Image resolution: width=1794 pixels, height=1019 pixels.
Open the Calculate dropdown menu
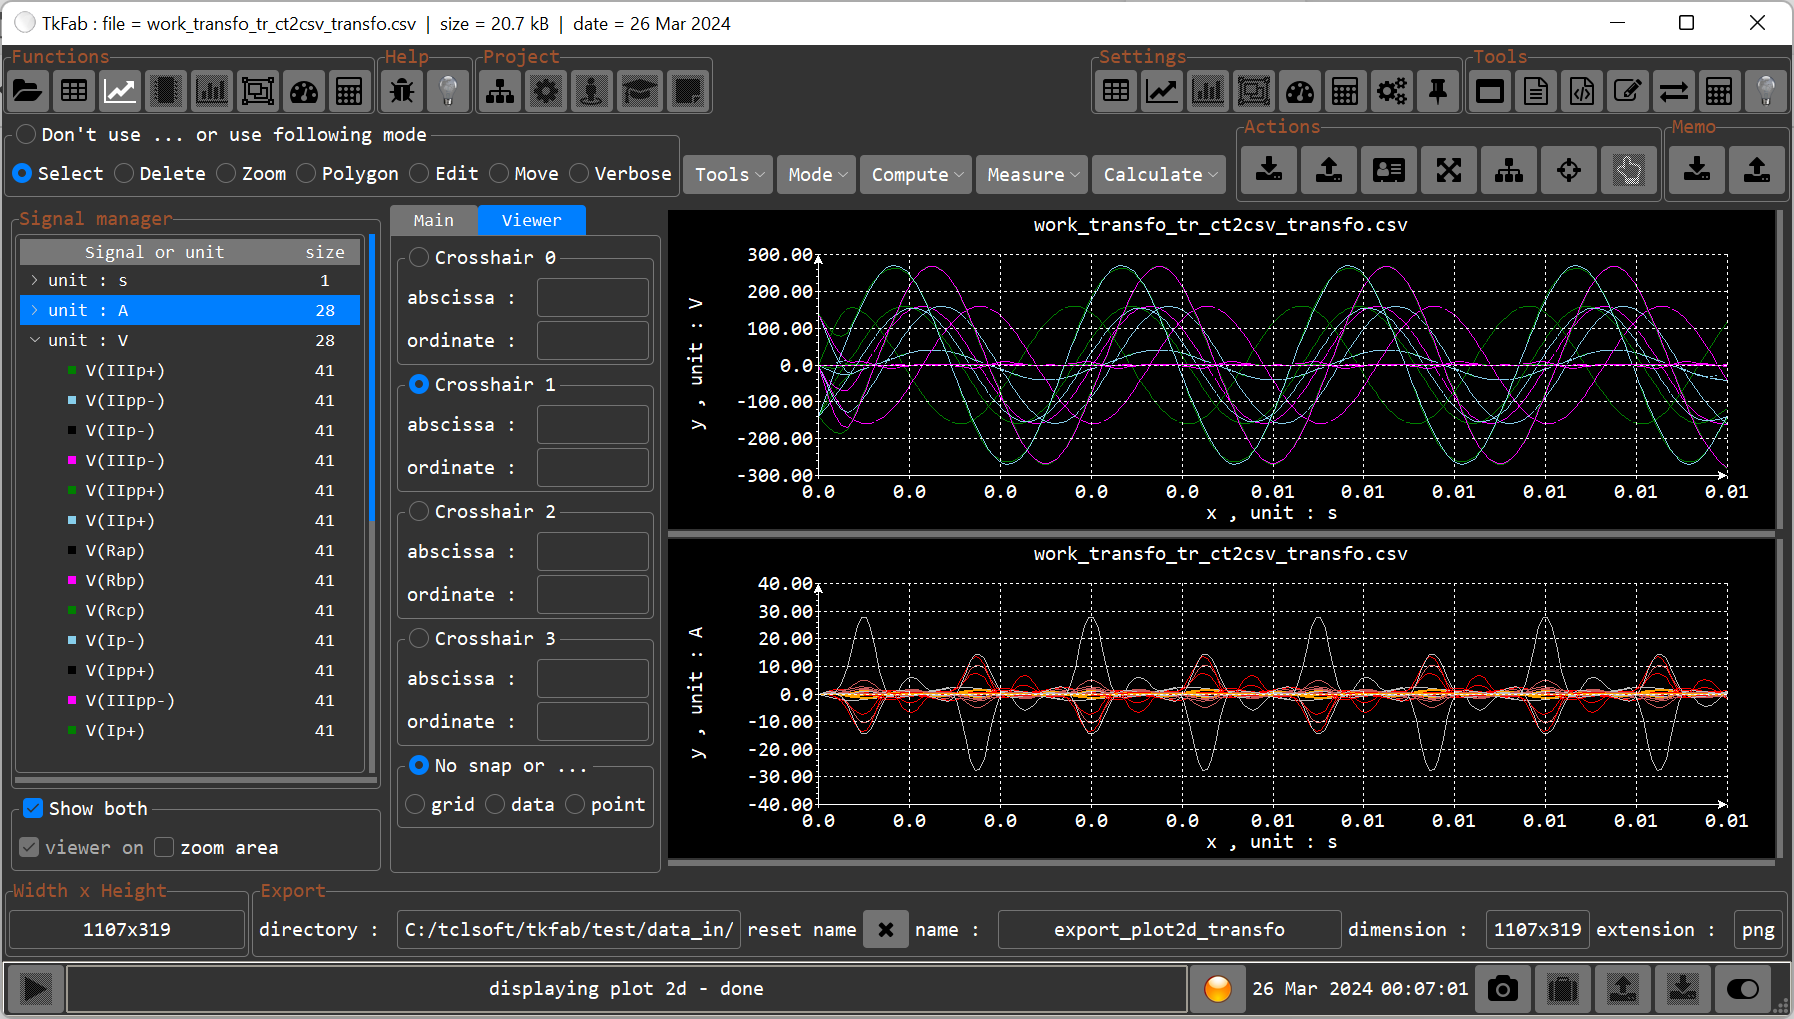click(1159, 175)
